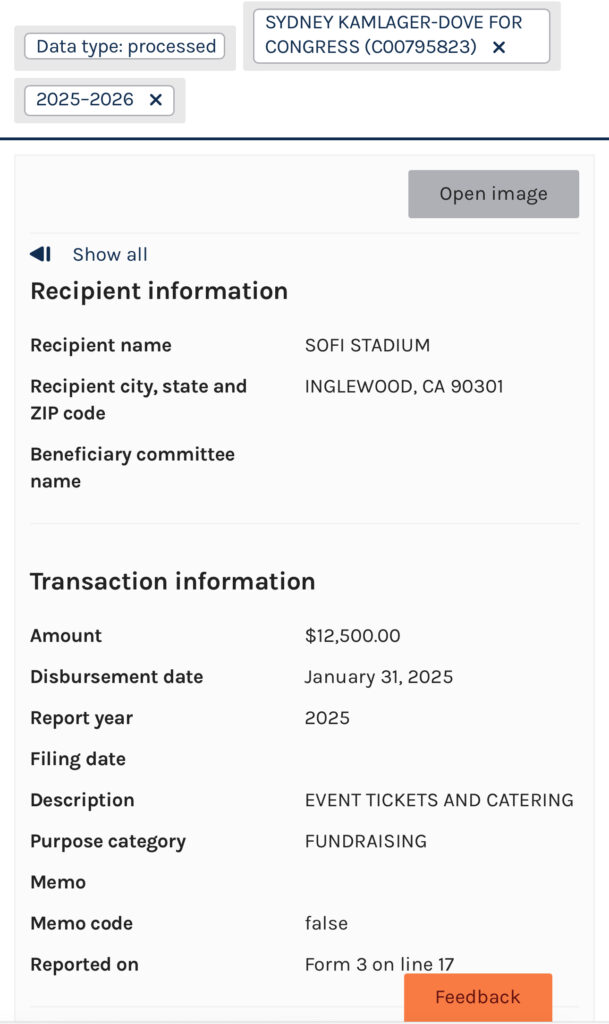
Task: Click the Show all link
Action: (110, 254)
